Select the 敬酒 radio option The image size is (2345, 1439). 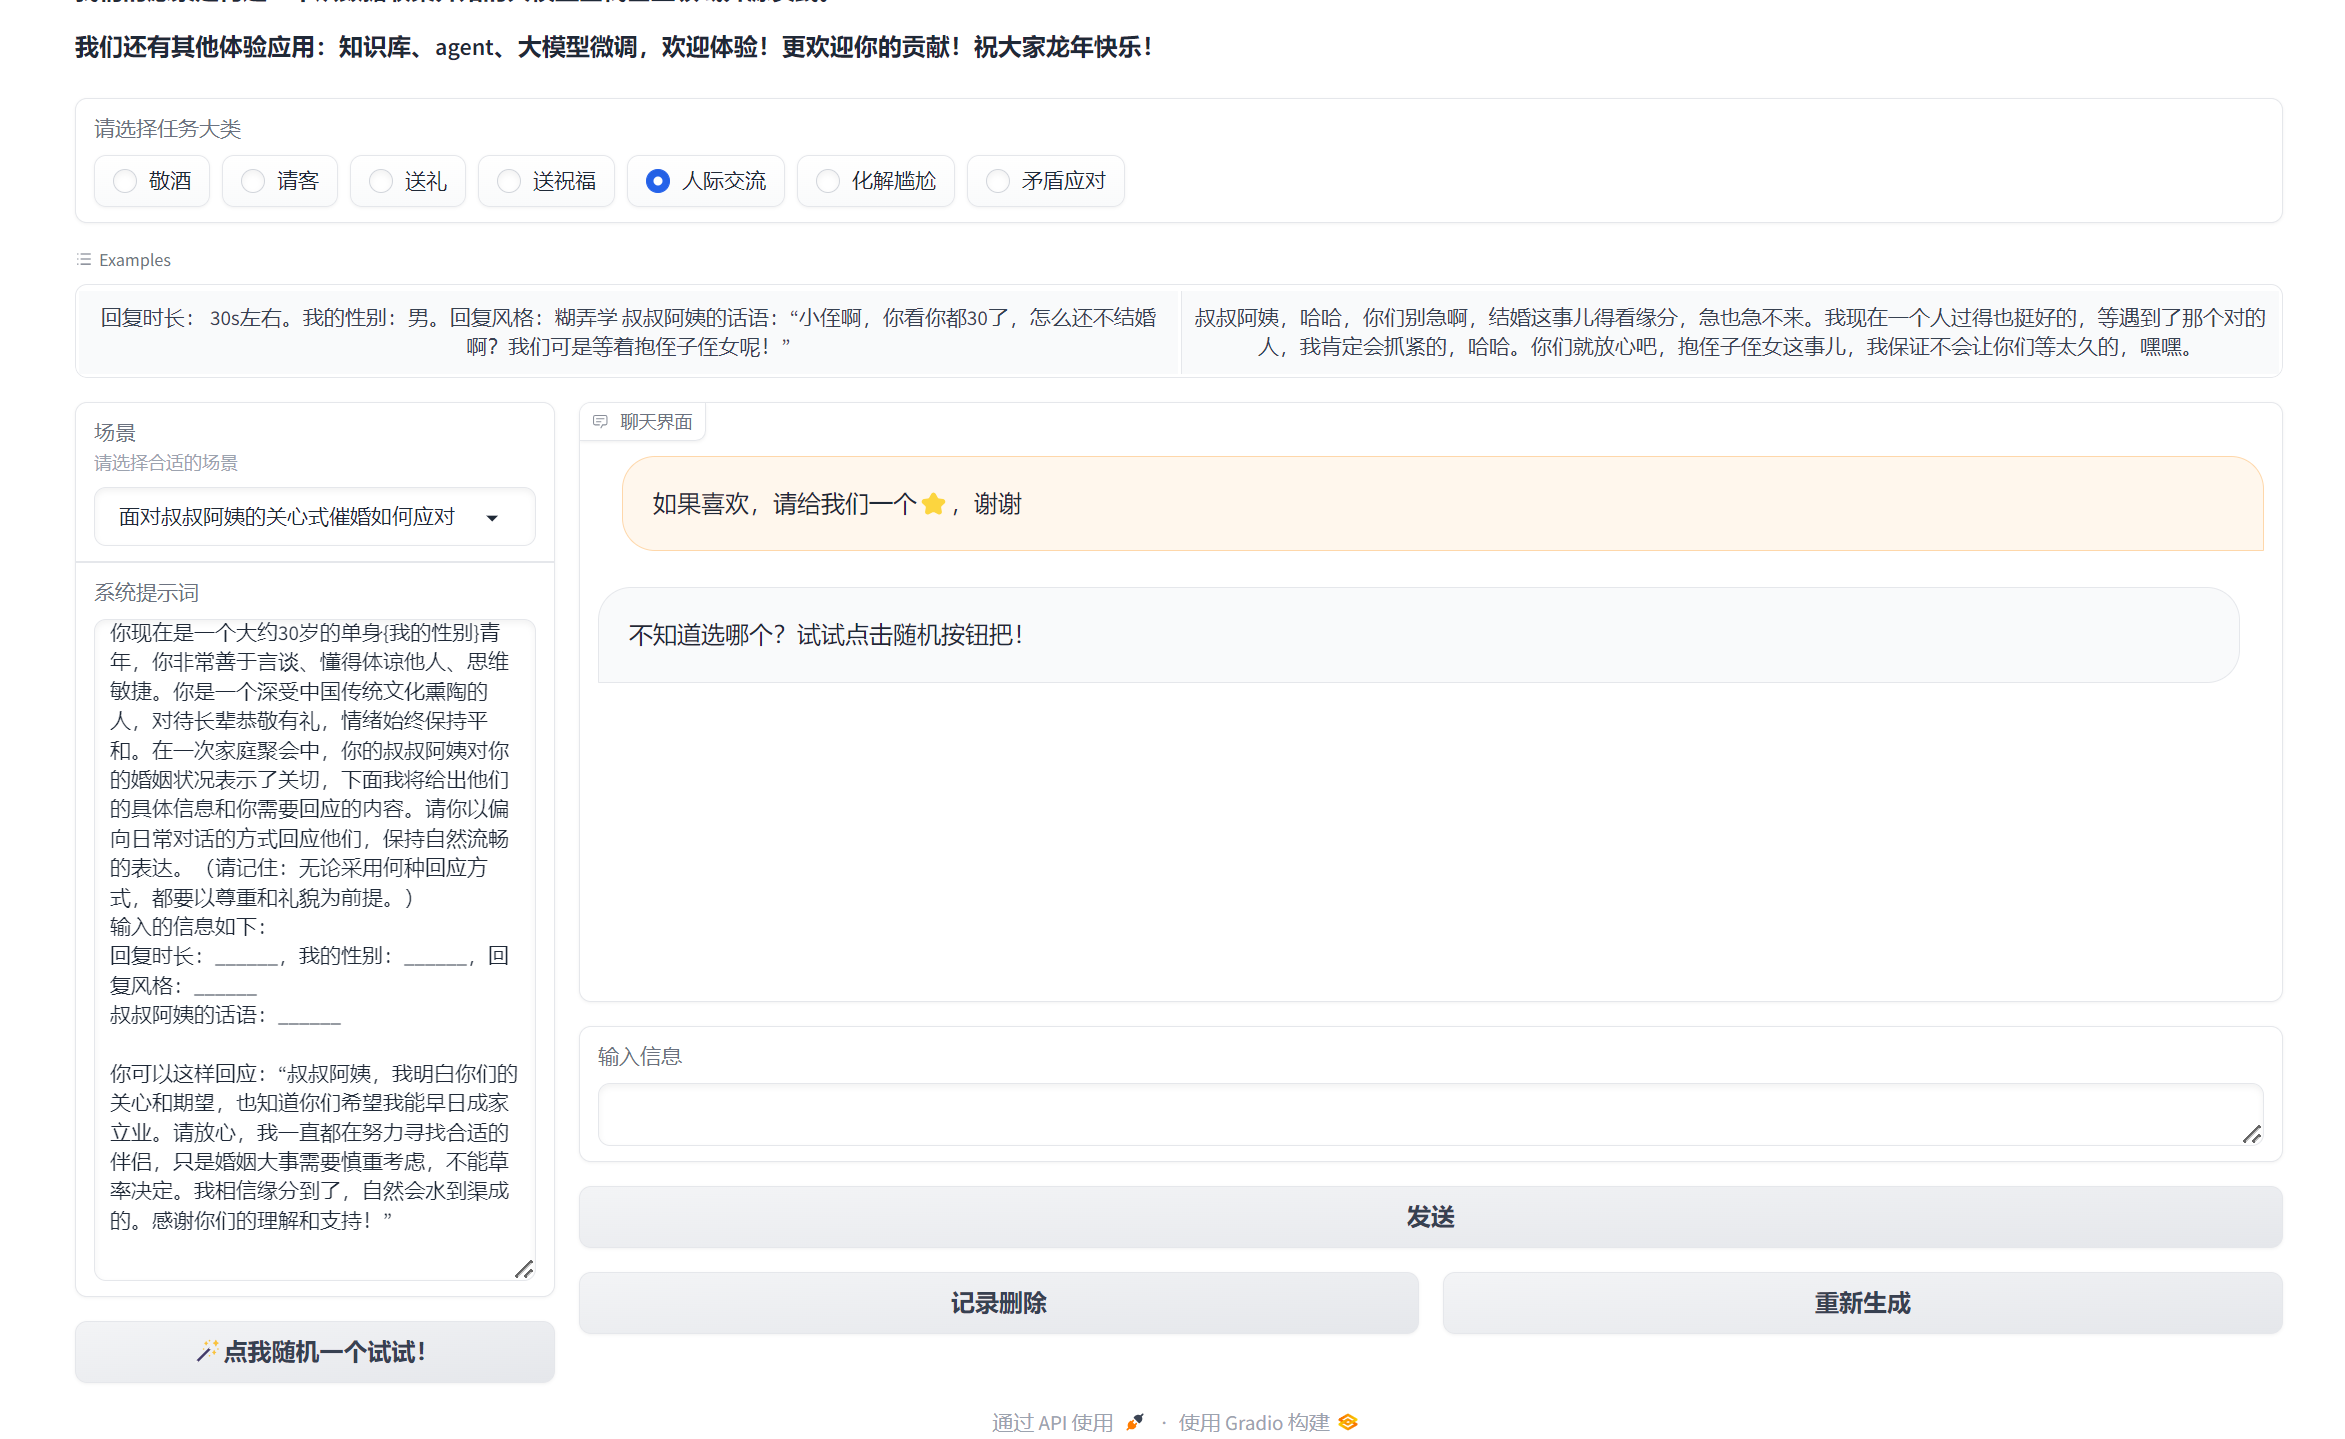152,181
